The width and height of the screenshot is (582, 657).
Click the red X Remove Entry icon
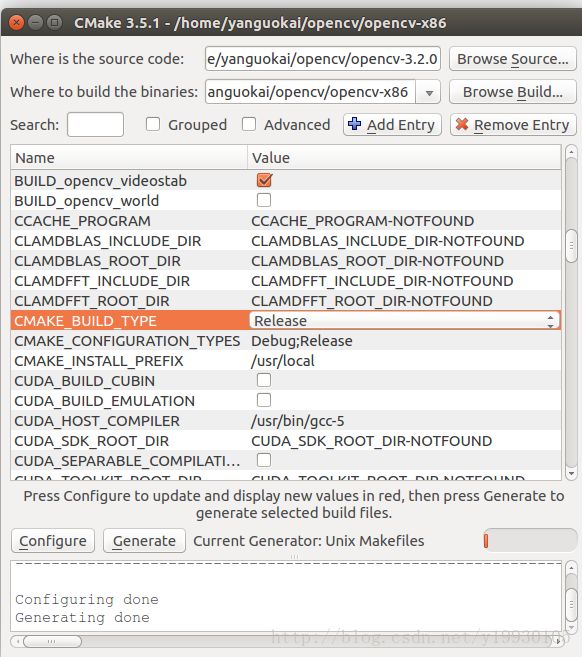(x=462, y=124)
